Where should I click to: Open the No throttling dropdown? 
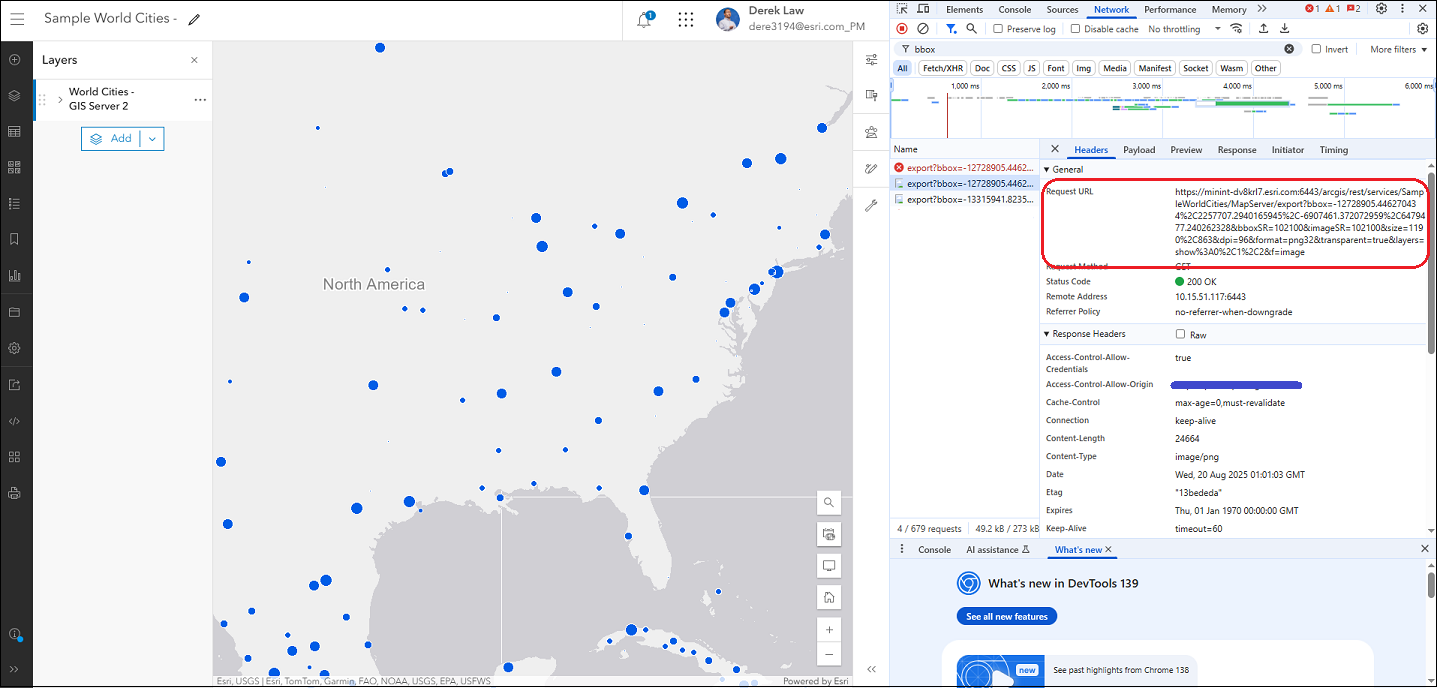pos(1184,29)
